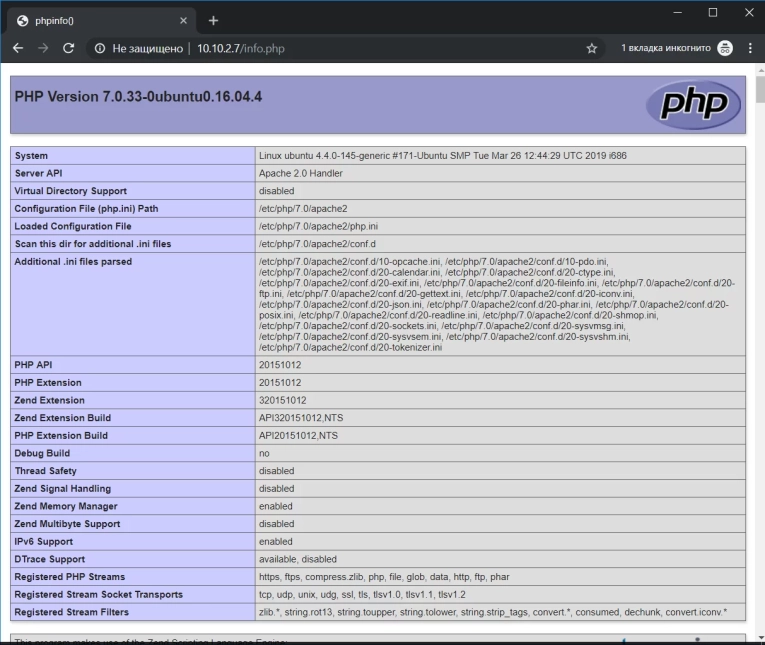This screenshot has width=765, height=645.
Task: Maximize the browser window
Action: point(712,13)
